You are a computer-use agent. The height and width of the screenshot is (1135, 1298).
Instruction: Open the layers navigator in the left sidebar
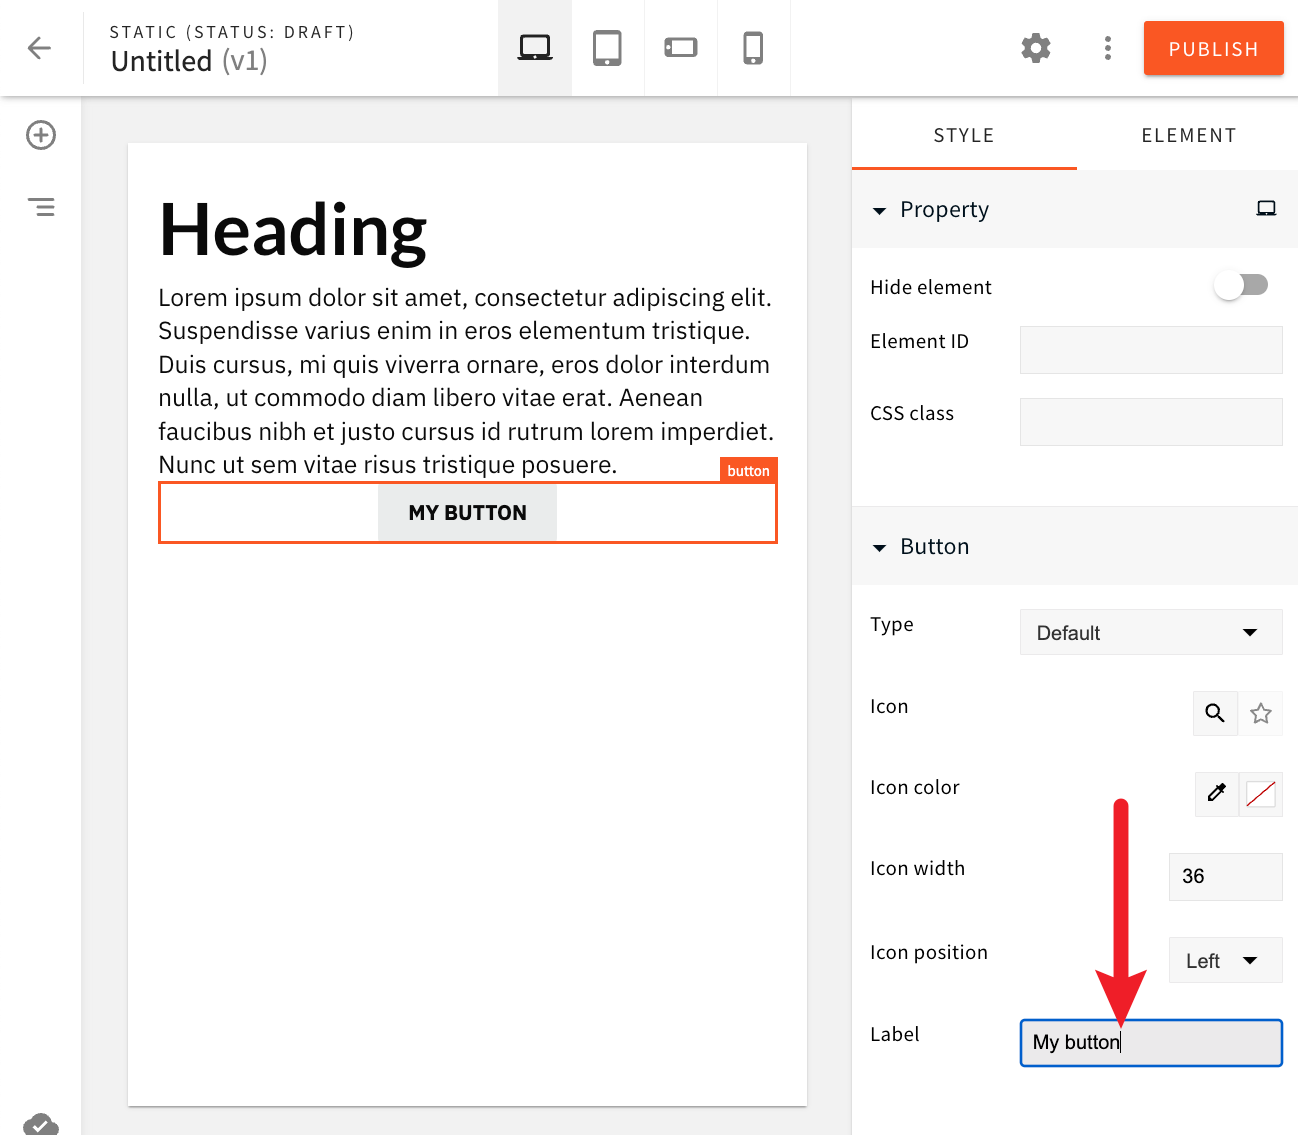point(40,207)
